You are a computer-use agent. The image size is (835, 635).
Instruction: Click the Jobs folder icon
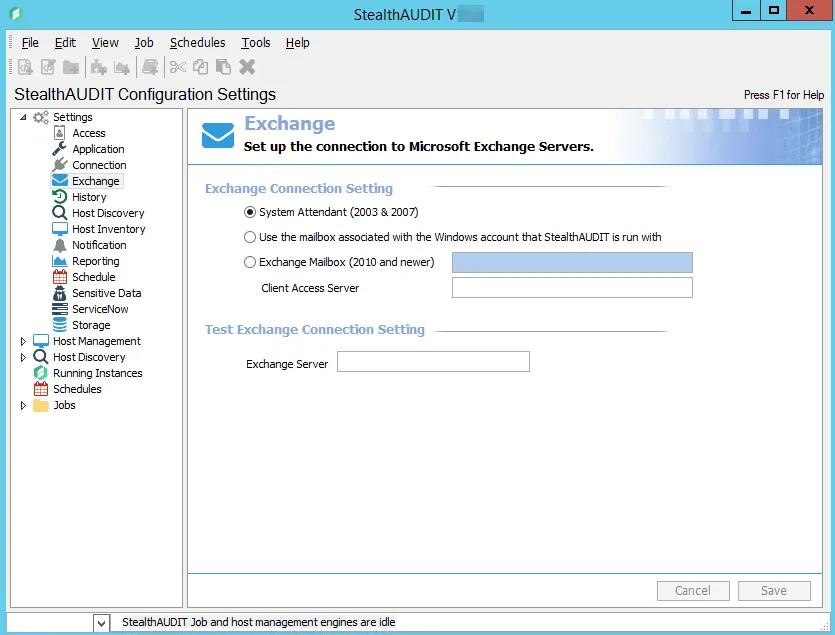click(x=40, y=405)
